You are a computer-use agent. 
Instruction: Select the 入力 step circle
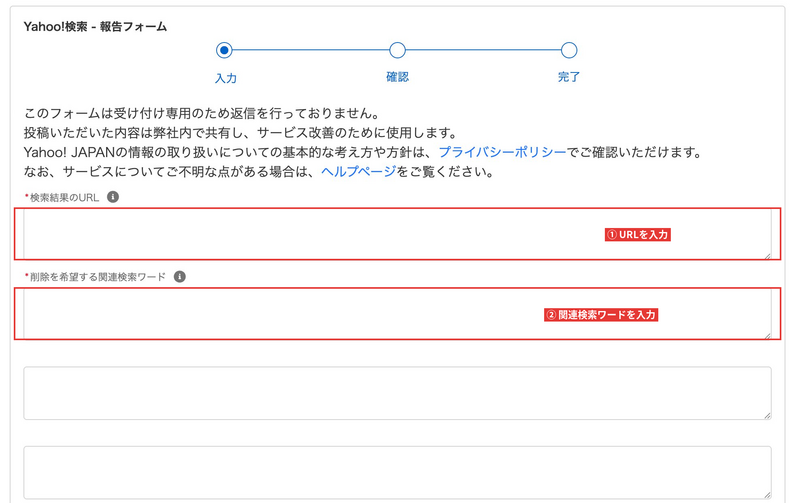pyautogui.click(x=224, y=50)
